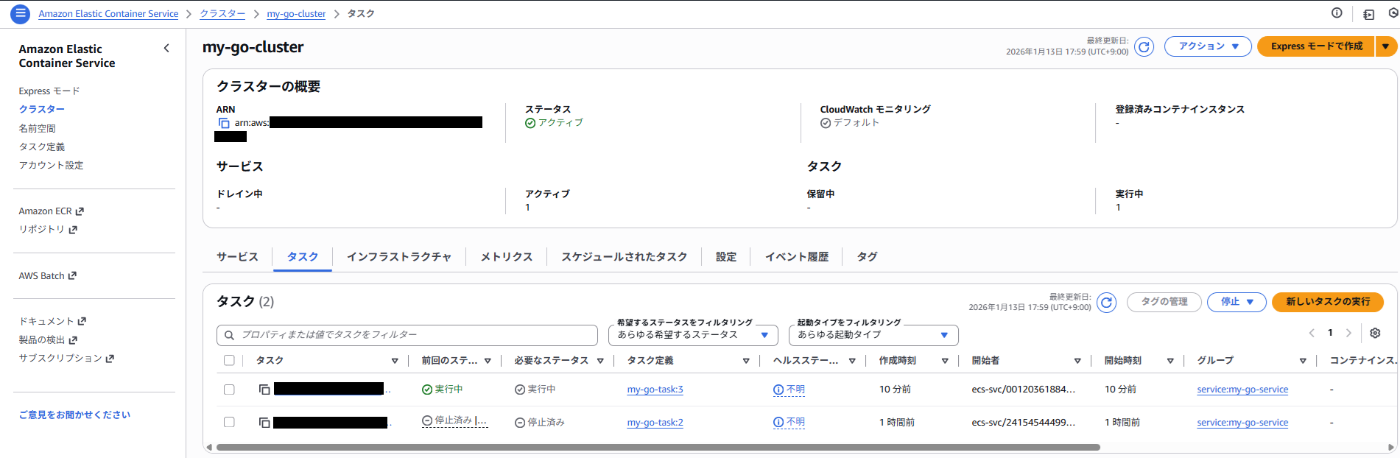Open 製品の検出 link in sidebar
Screen dimensions: 1400x458
pyautogui.click(x=47, y=340)
